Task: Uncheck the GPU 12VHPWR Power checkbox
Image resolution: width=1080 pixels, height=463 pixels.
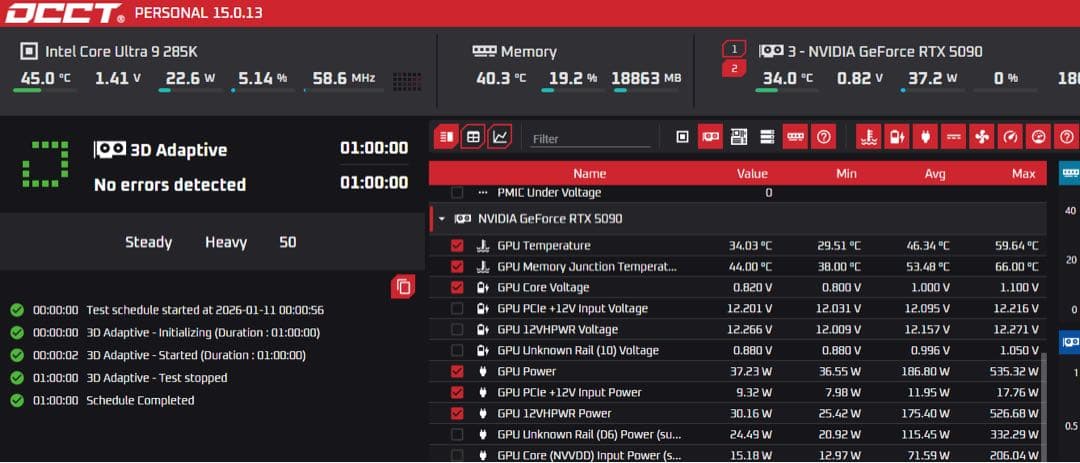Action: coord(457,413)
